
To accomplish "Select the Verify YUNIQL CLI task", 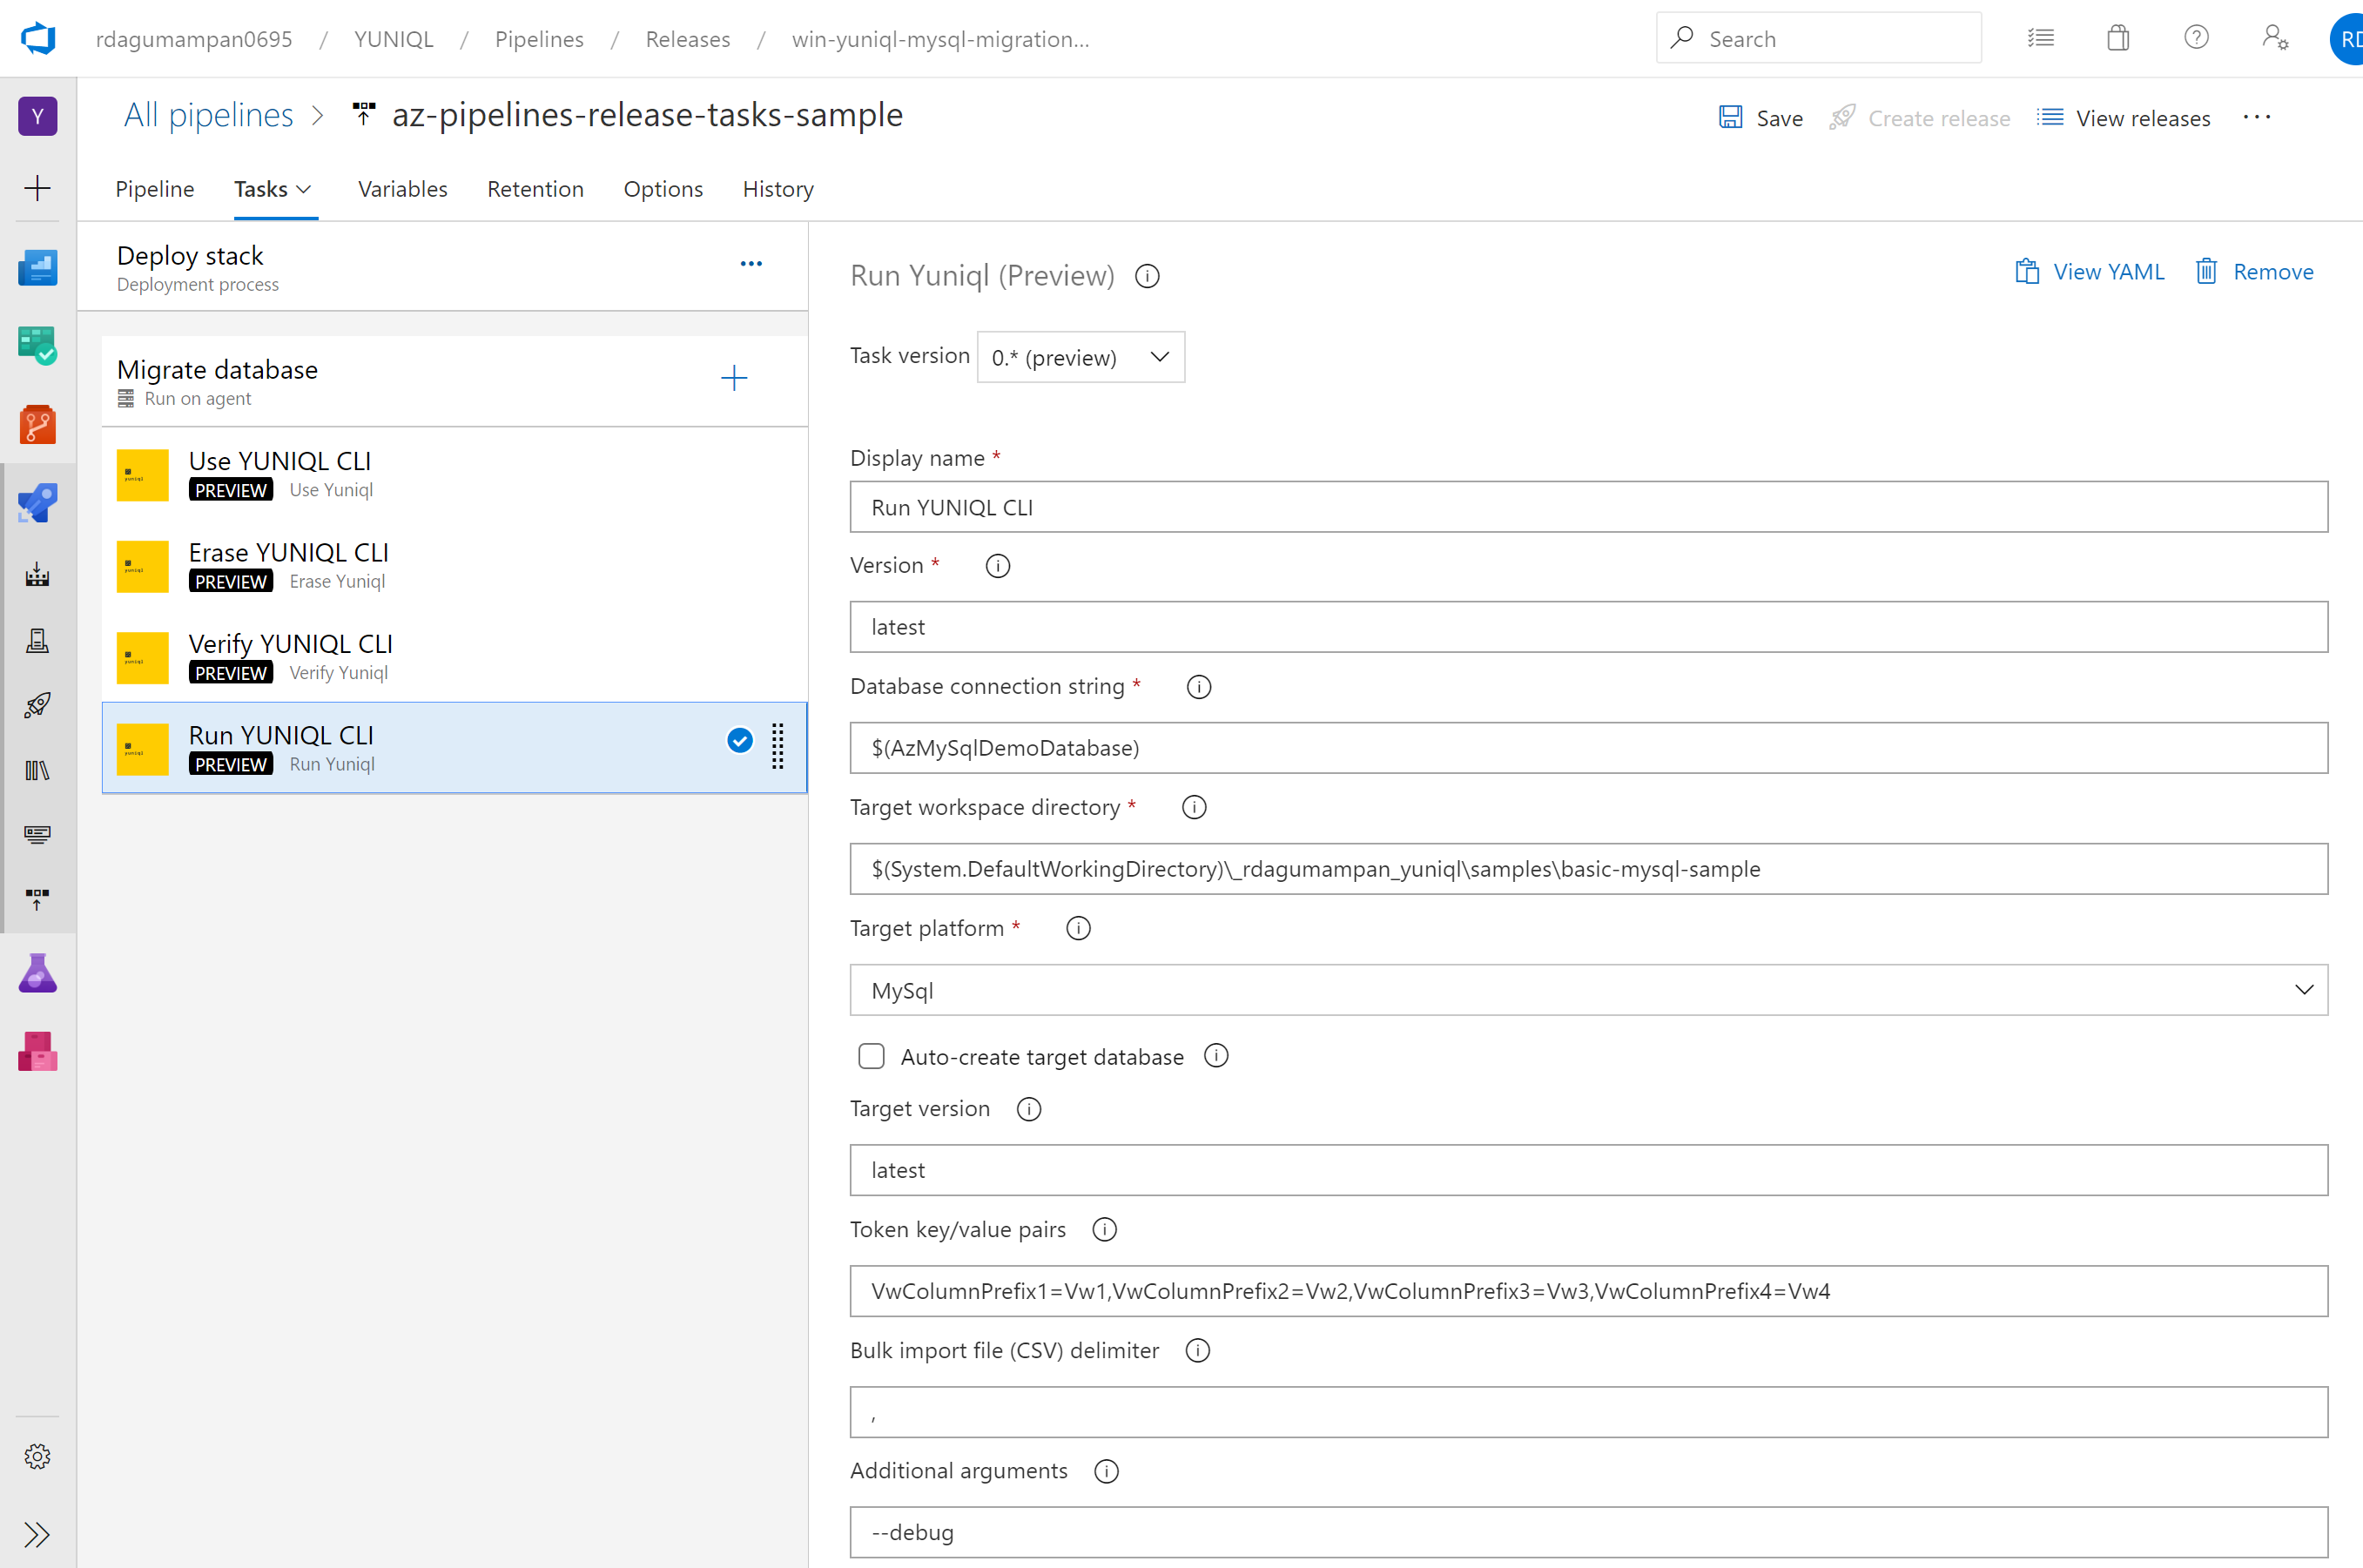I will click(x=455, y=657).
